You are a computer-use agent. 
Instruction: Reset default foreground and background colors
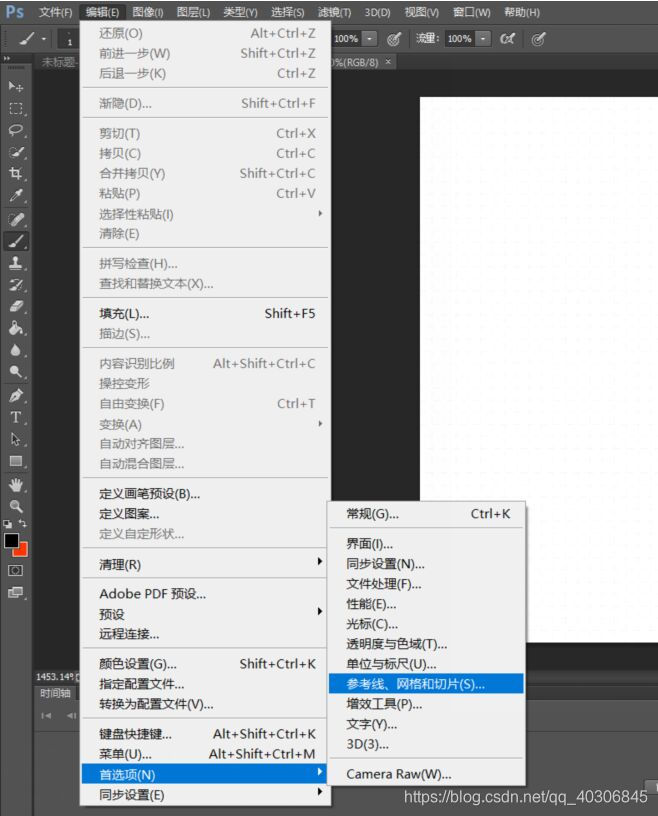7,524
